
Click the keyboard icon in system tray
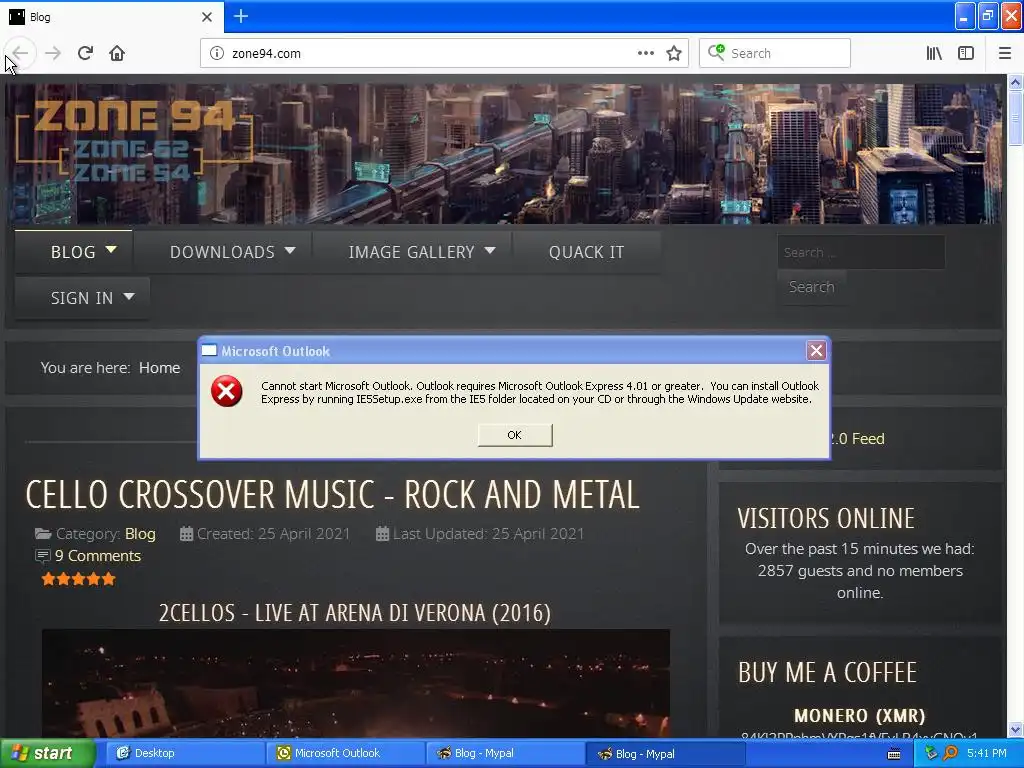click(x=894, y=754)
